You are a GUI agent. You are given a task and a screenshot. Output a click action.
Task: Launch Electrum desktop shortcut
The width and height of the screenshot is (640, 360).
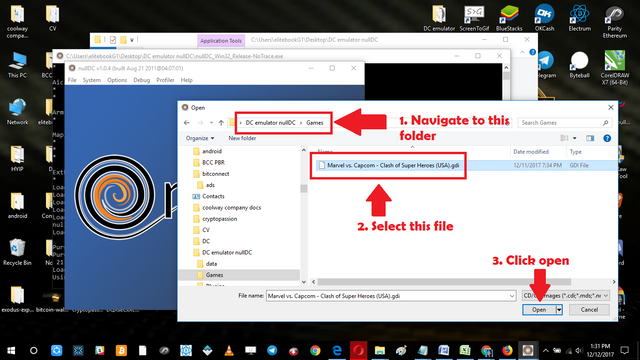tap(580, 18)
